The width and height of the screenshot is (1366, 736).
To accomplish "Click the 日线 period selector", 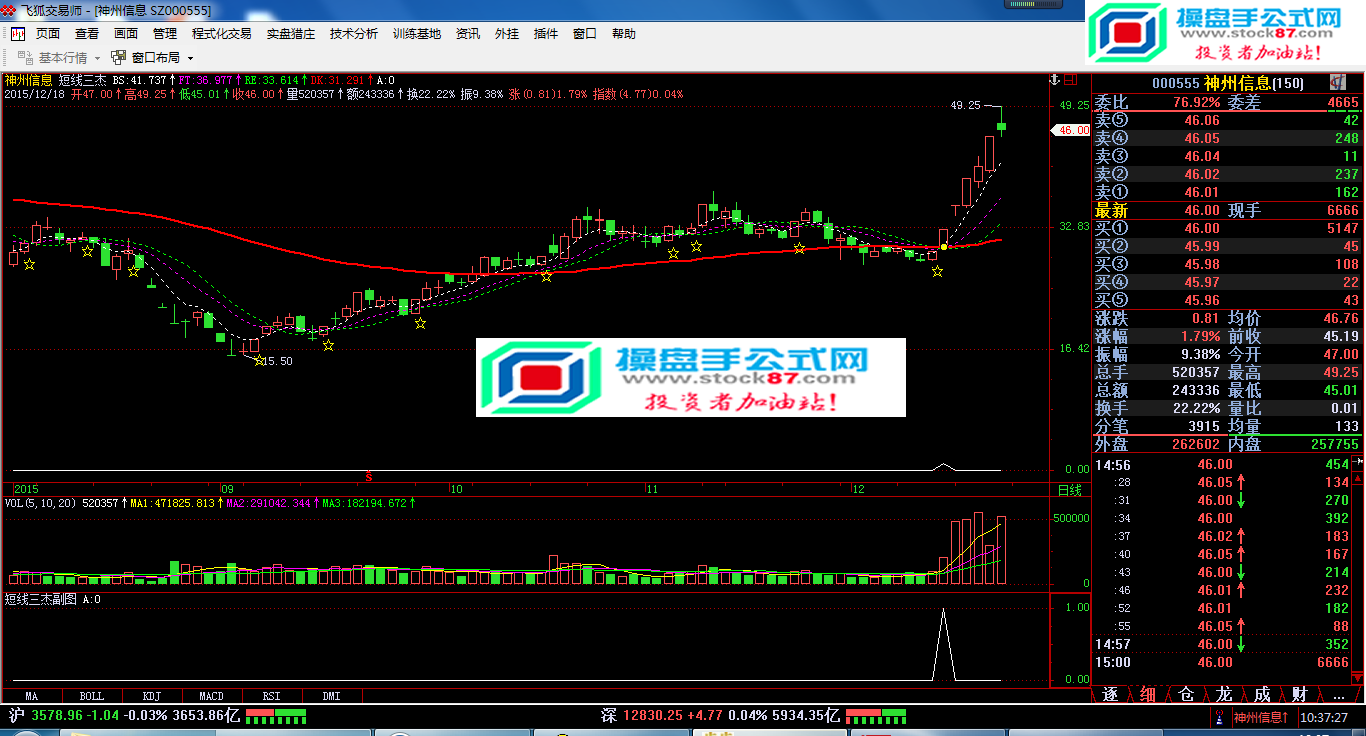I will 1070,490.
